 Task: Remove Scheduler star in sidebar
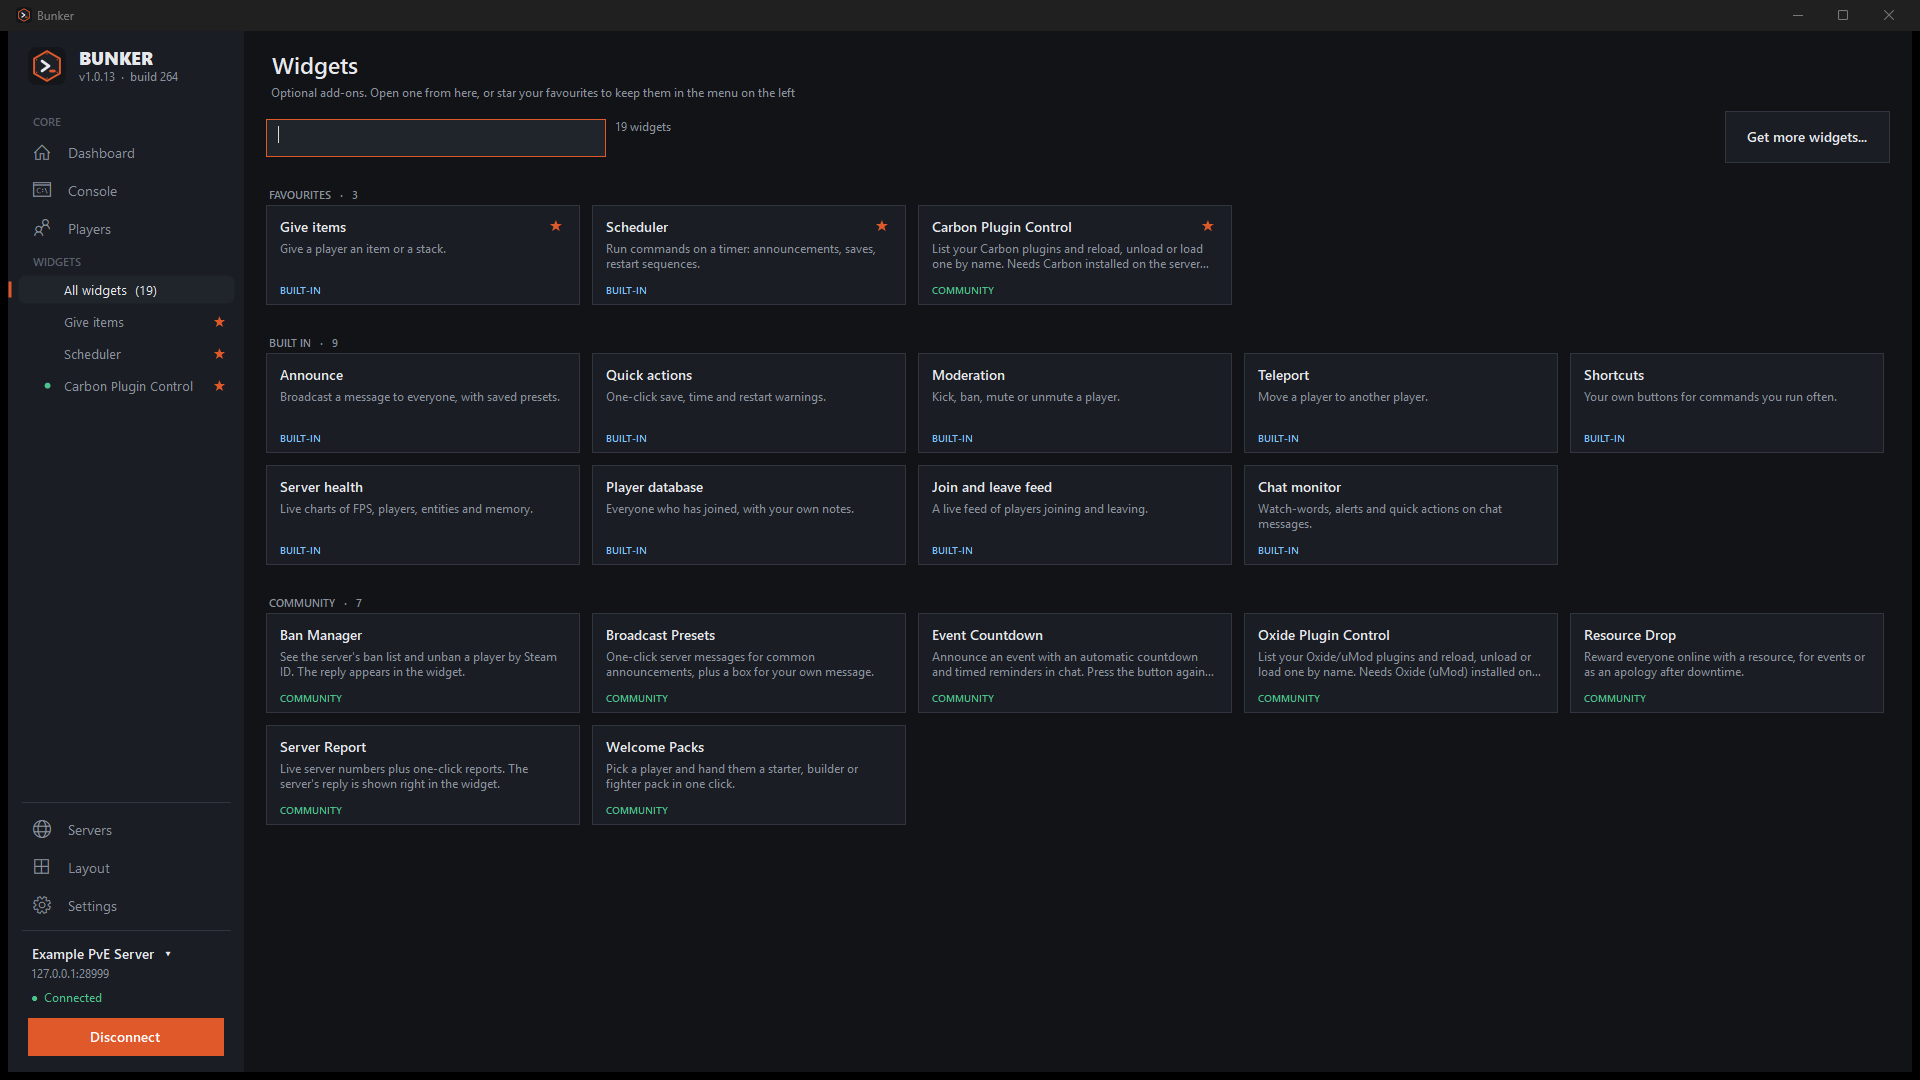tap(219, 354)
